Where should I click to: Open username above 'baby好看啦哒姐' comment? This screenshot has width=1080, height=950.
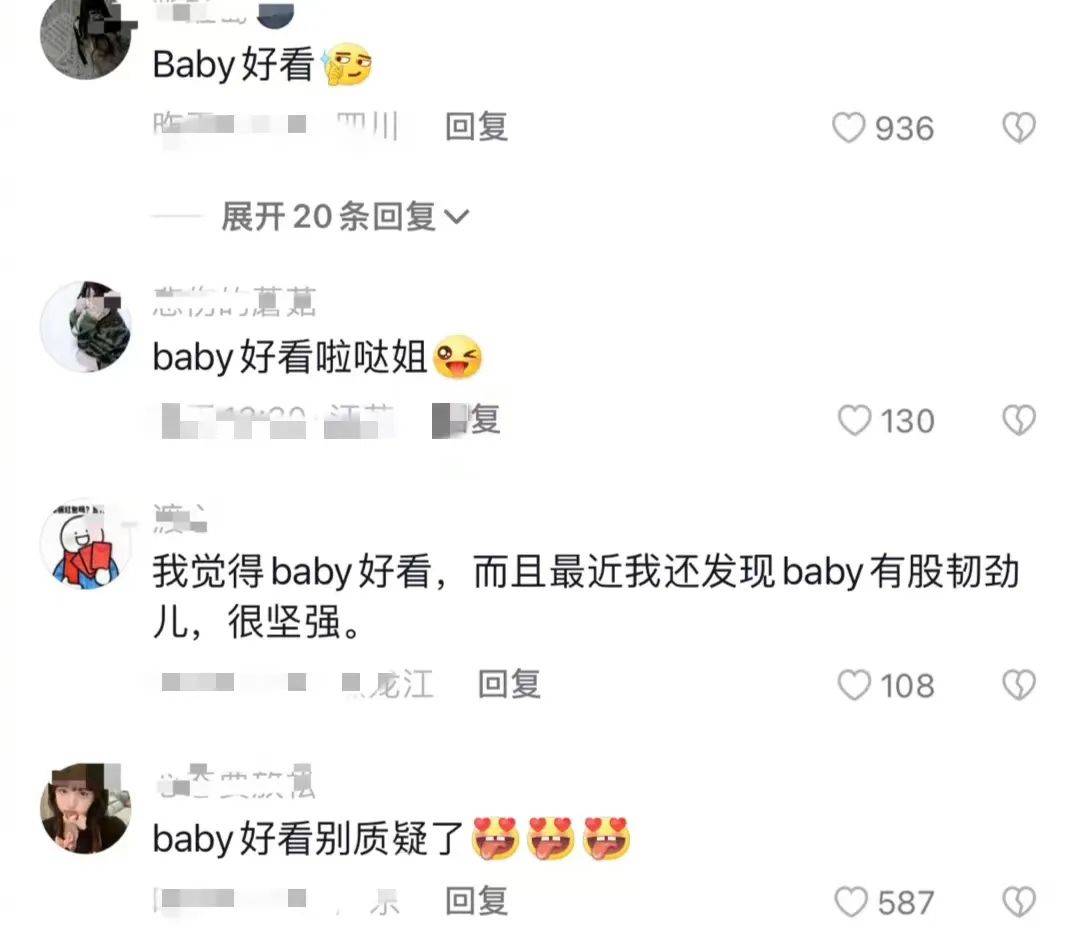click(234, 301)
